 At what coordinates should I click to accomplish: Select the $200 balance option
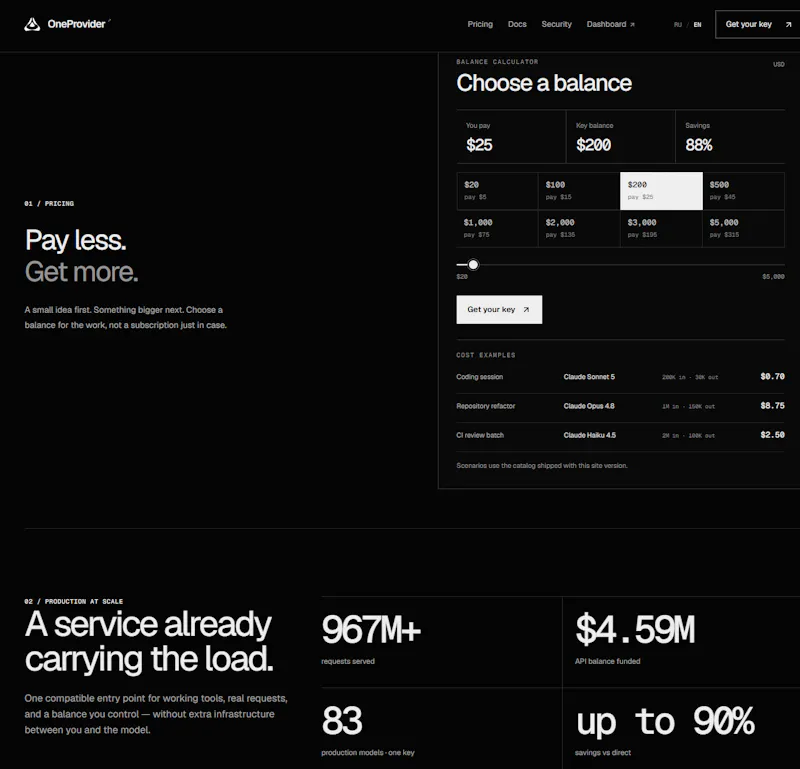661,191
